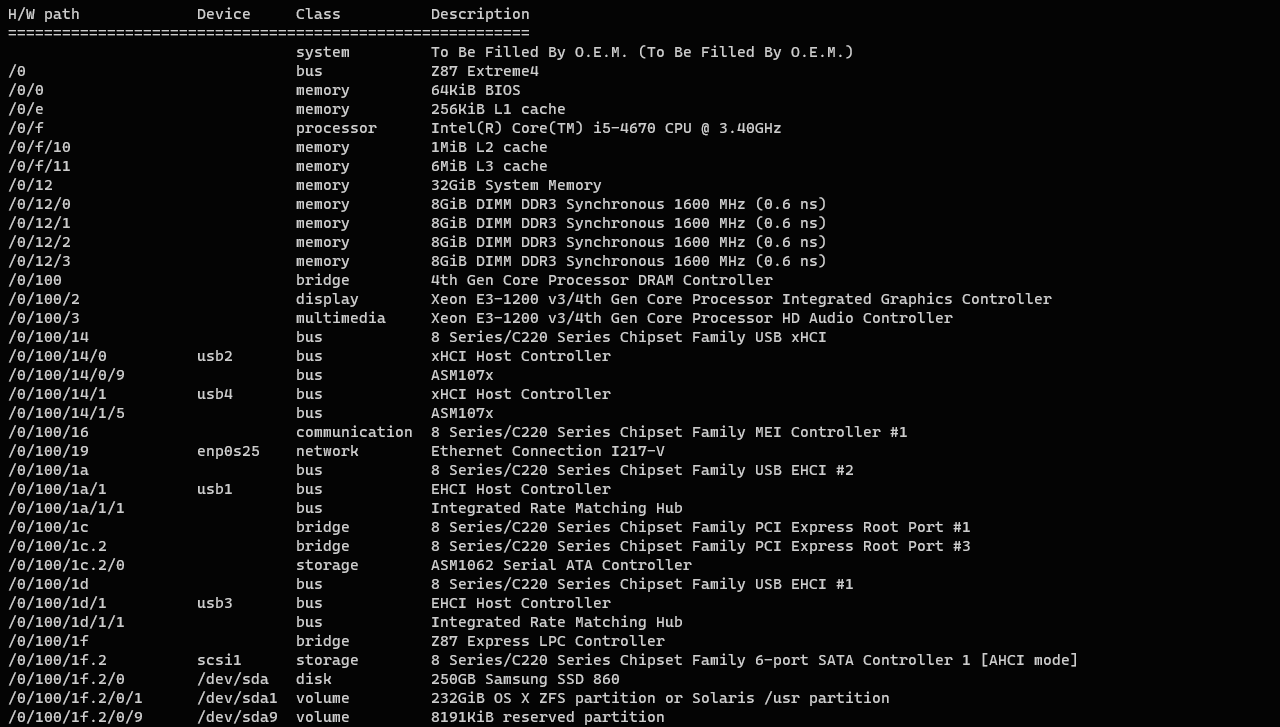Click the "6MiB L3 cache" text
Viewport: 1280px width, 727px height.
pos(489,166)
